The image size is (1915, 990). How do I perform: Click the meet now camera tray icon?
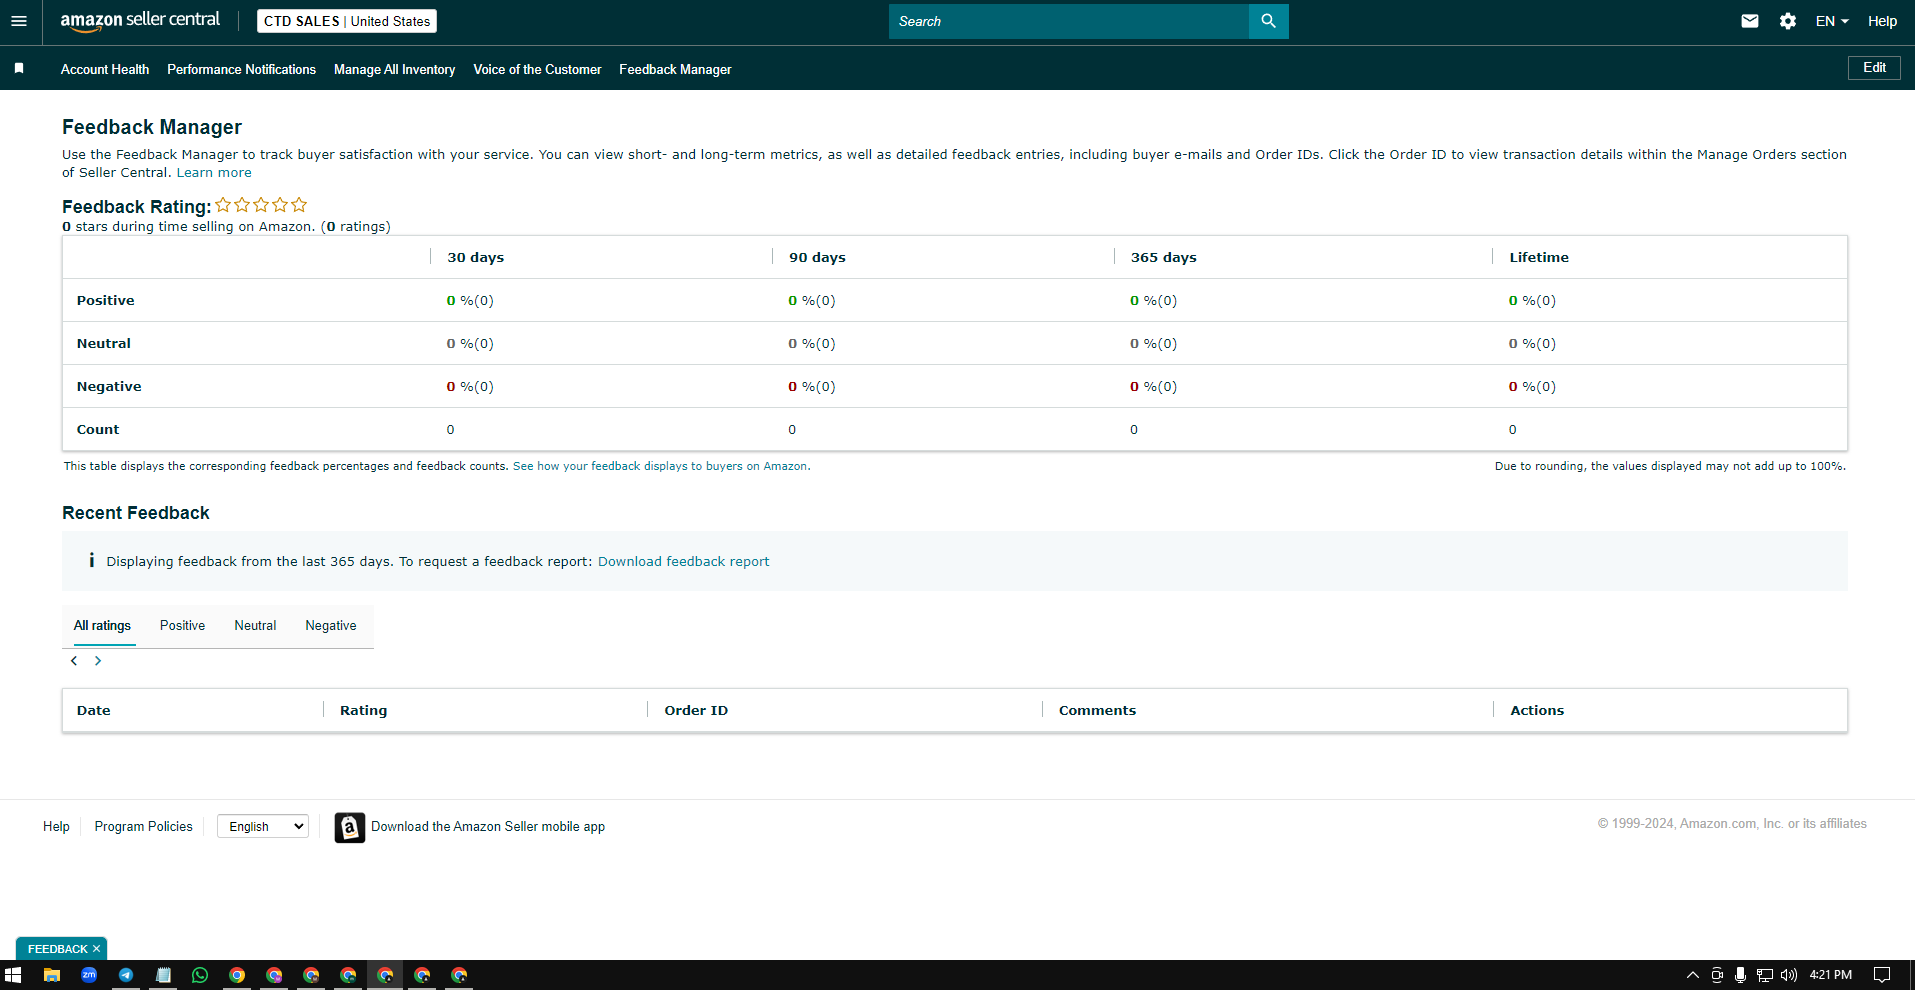coord(1717,975)
